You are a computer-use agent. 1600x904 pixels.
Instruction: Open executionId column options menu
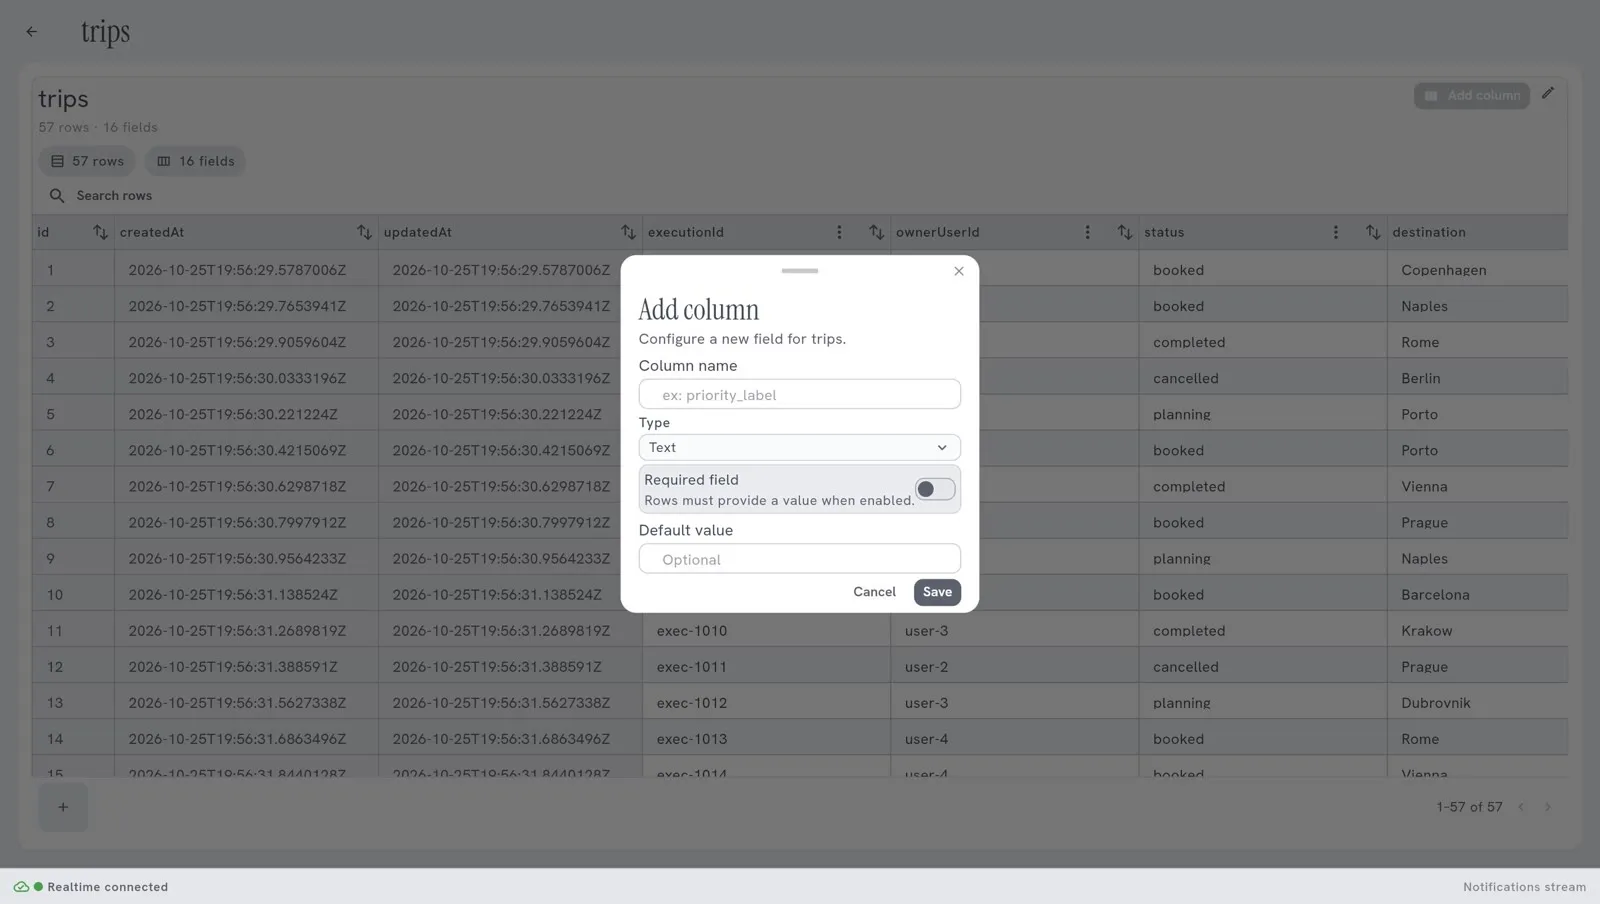(x=839, y=232)
